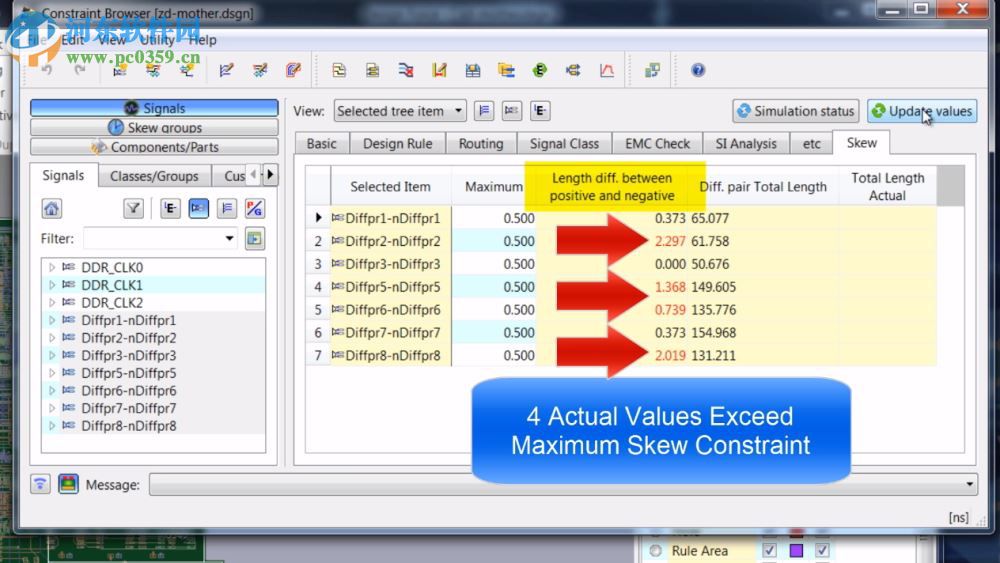The height and width of the screenshot is (563, 1000).
Task: Open the Utility menu
Action: pos(157,40)
